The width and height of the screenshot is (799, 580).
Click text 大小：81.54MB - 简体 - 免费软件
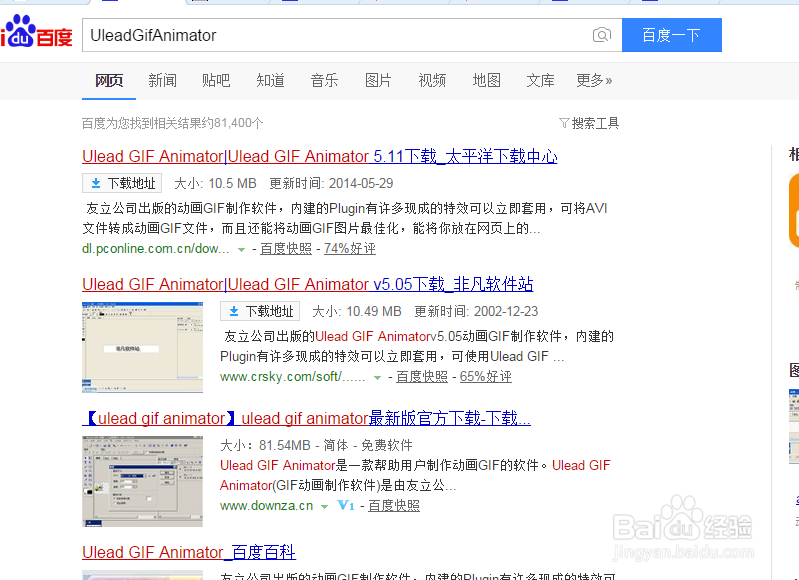[x=316, y=445]
